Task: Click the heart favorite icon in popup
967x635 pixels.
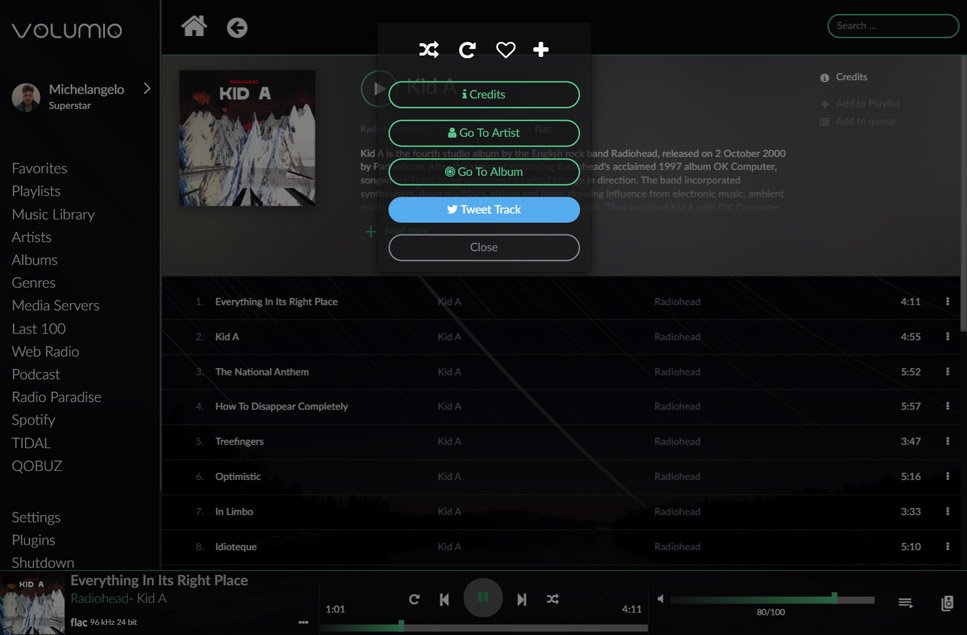Action: [x=505, y=50]
